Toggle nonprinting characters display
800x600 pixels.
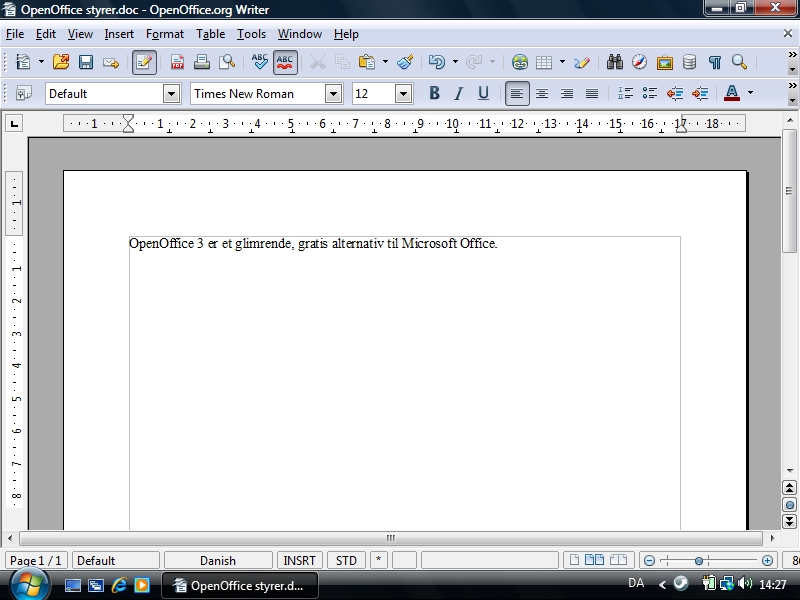click(715, 62)
